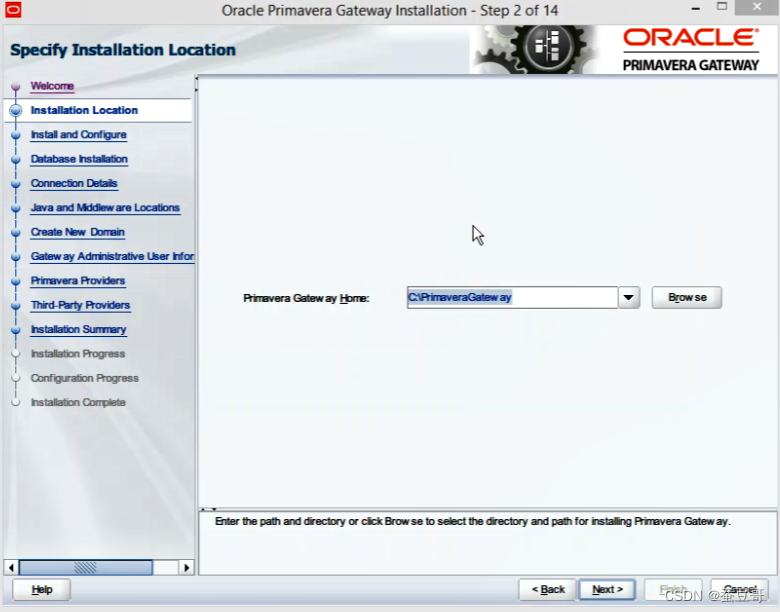Click the Installation Location step bullet icon
Screen dimensions: 780x612
click(x=16, y=110)
